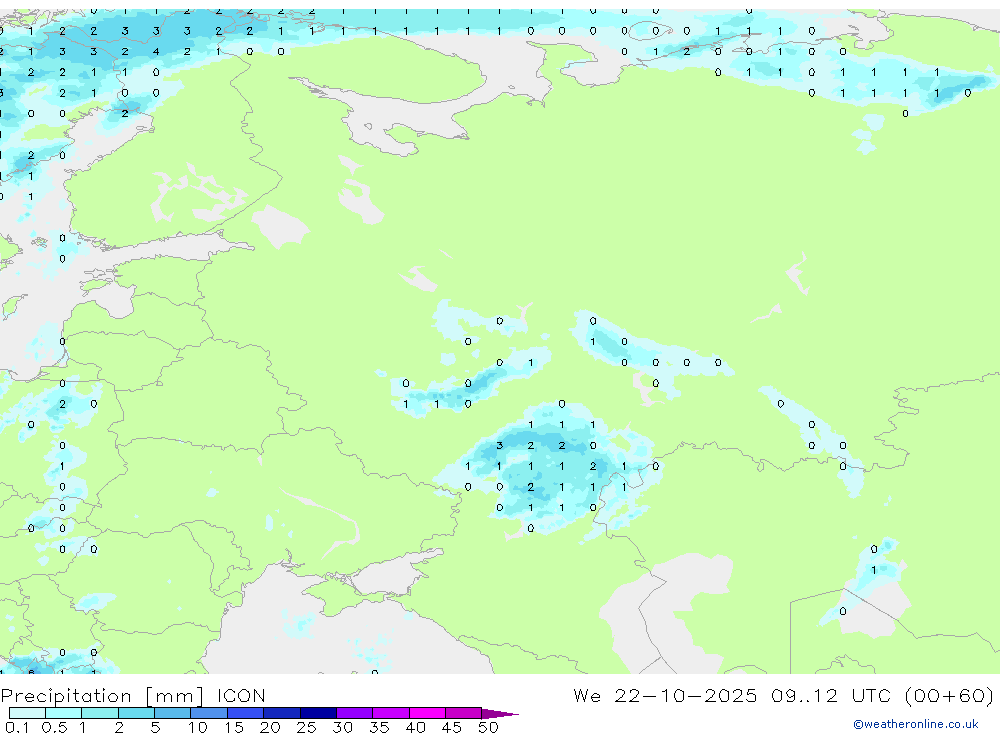Click the 2–5 mm legend swatch

point(136,713)
